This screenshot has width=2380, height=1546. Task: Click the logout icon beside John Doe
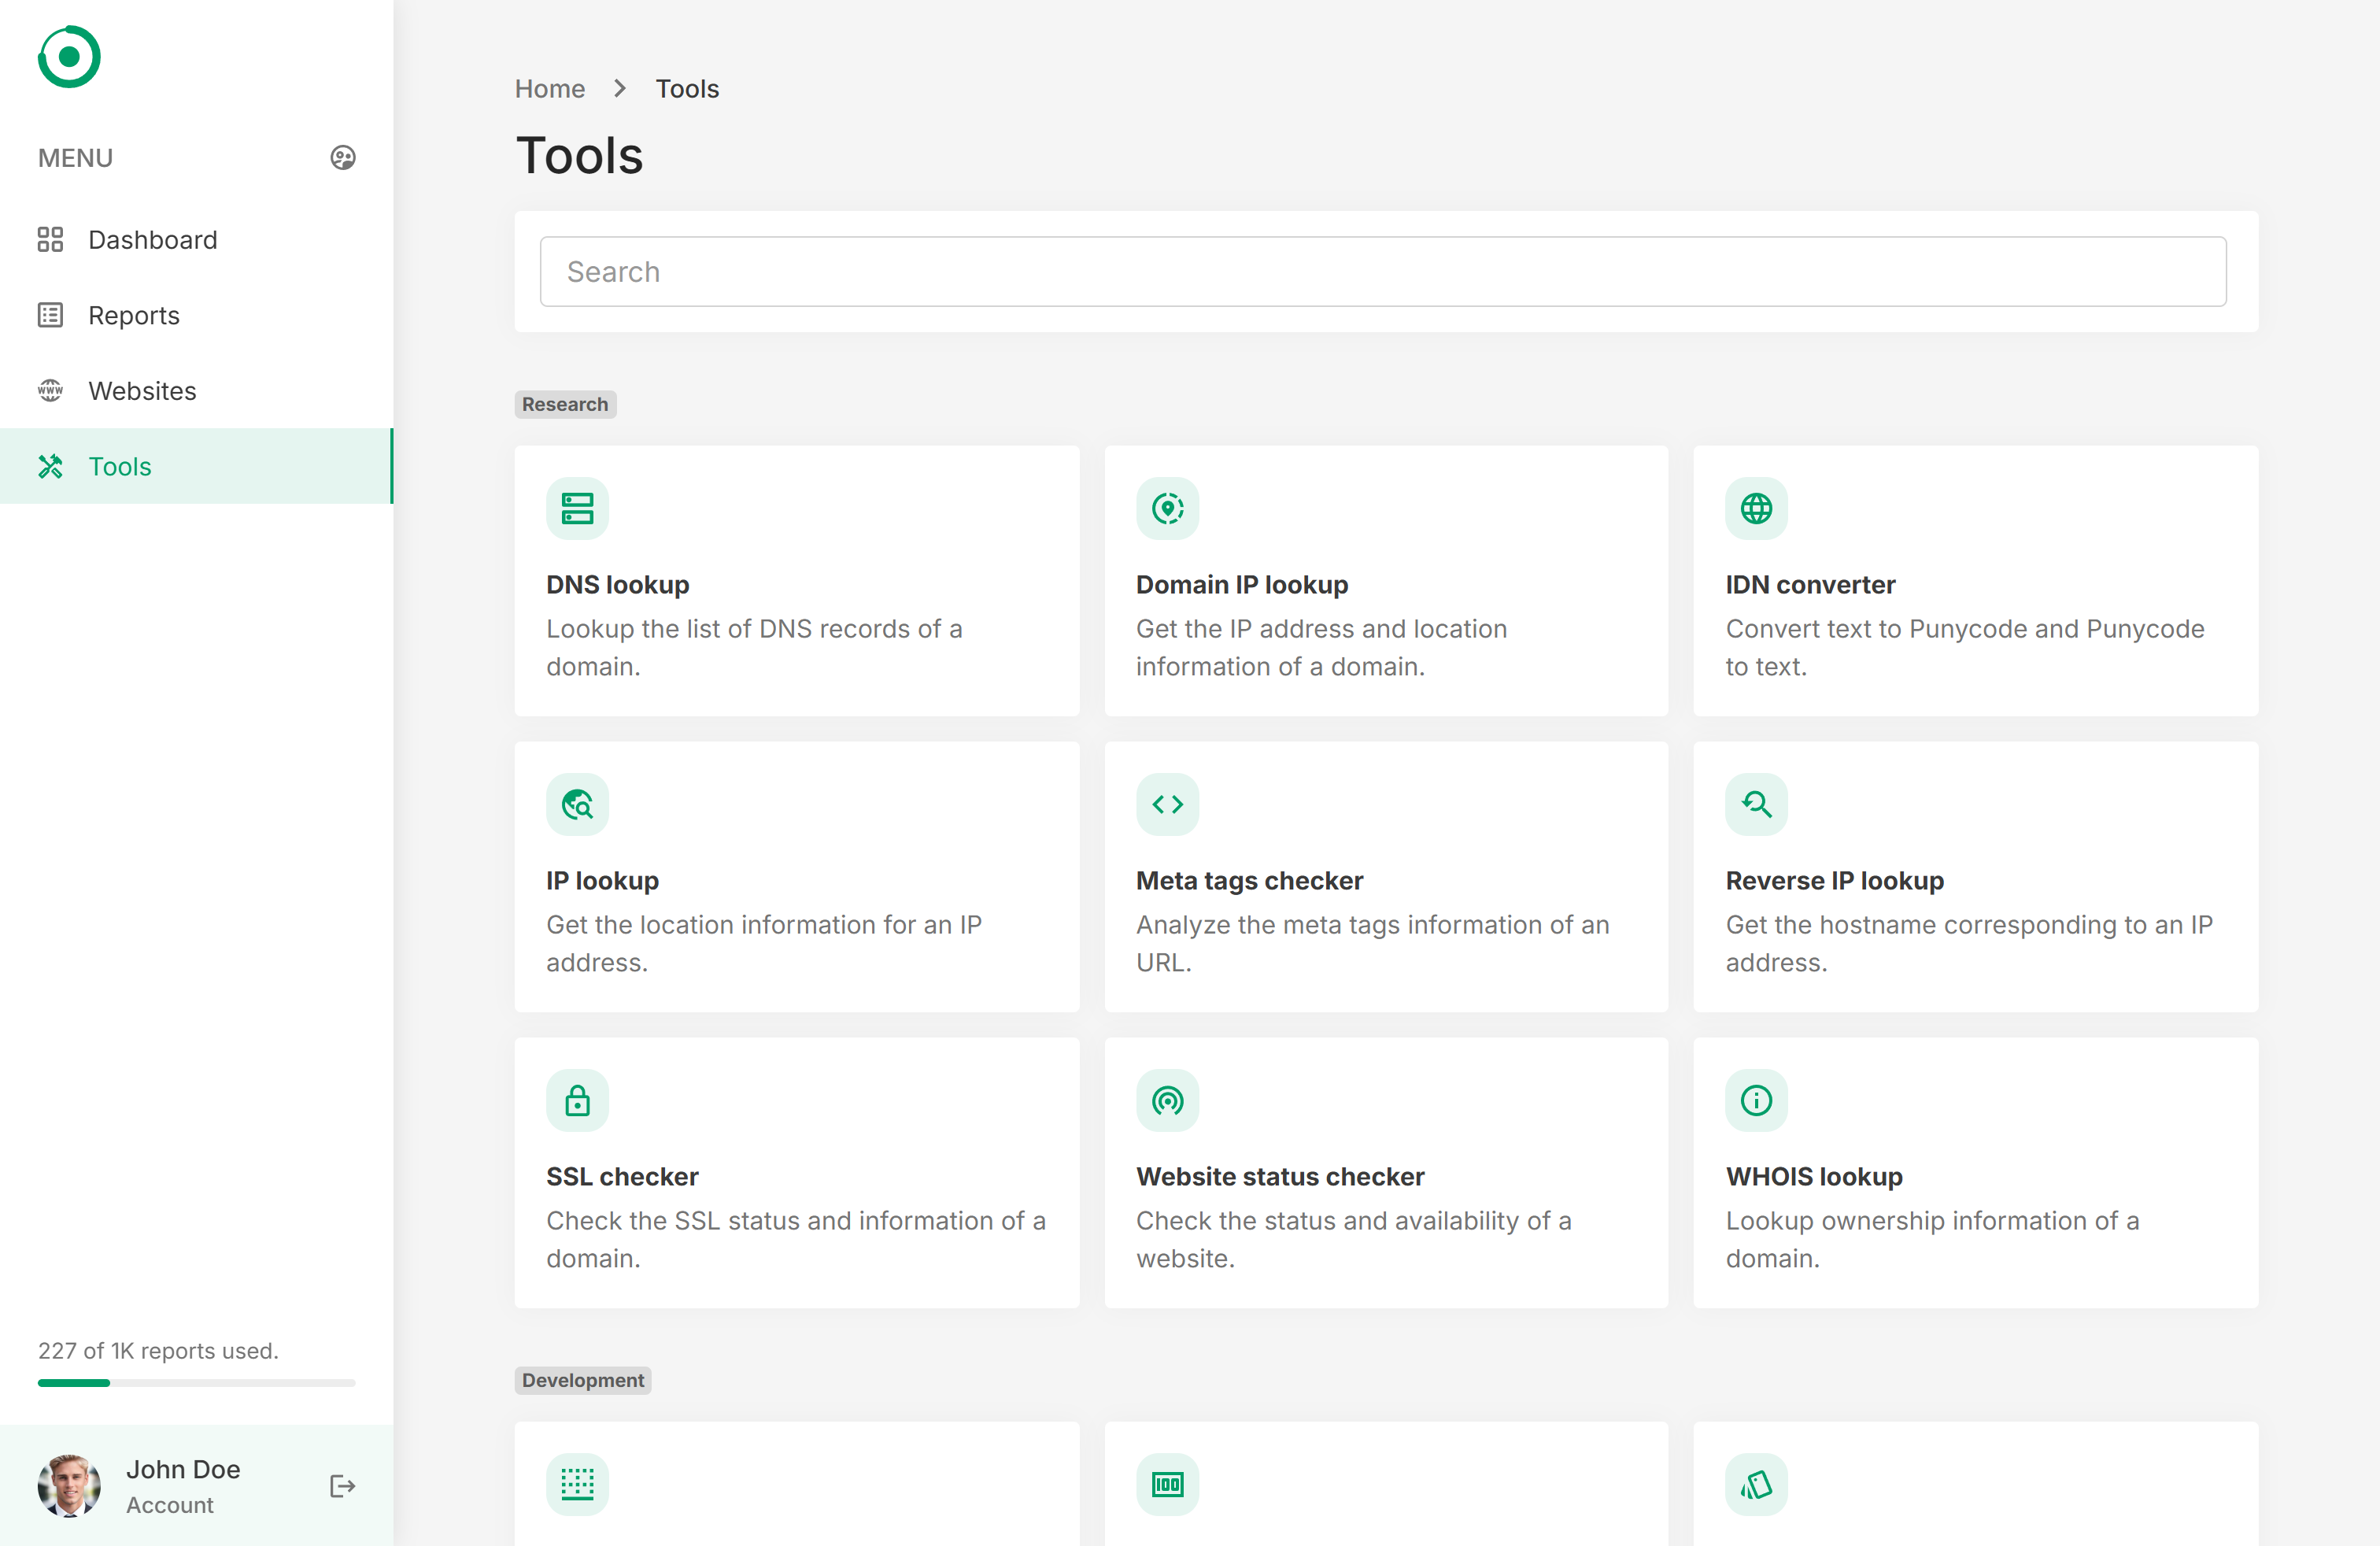(342, 1486)
